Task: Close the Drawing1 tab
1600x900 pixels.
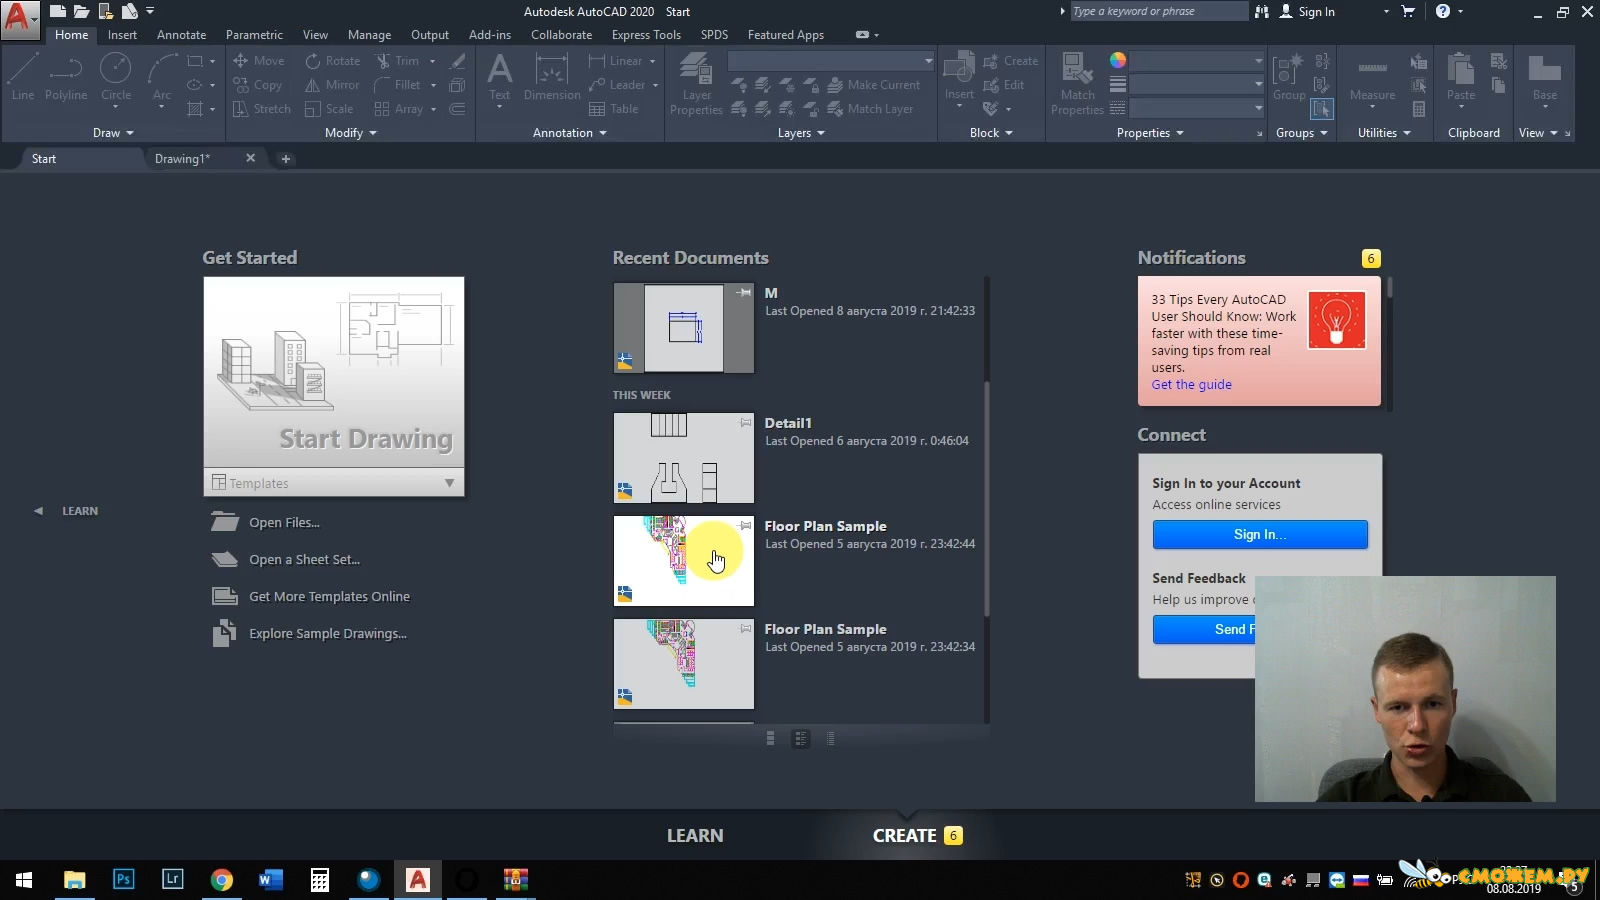Action: pos(250,159)
